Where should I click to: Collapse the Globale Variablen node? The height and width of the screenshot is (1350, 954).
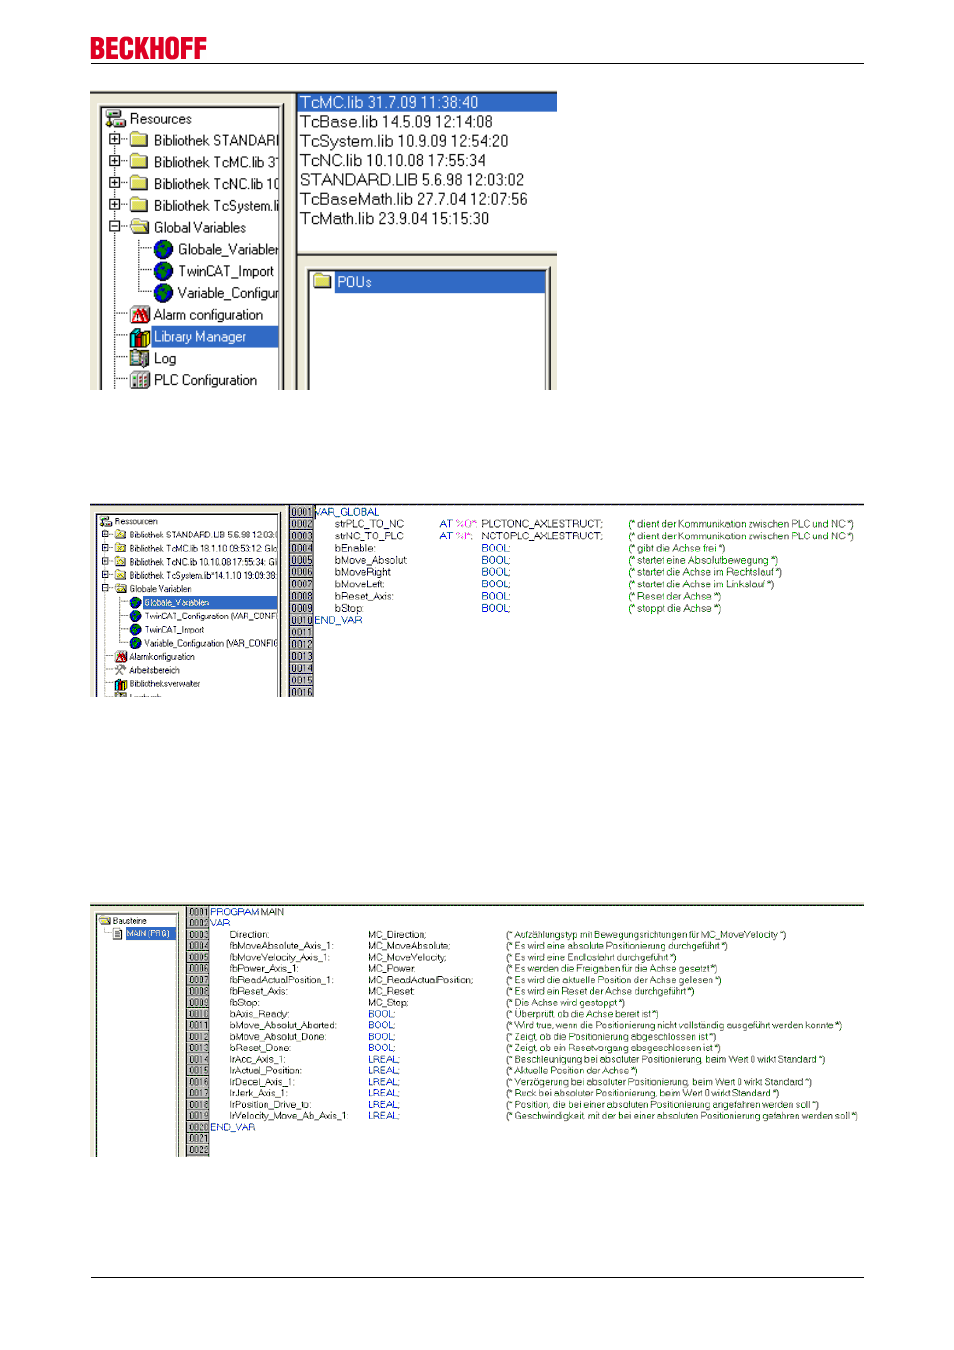tap(106, 588)
